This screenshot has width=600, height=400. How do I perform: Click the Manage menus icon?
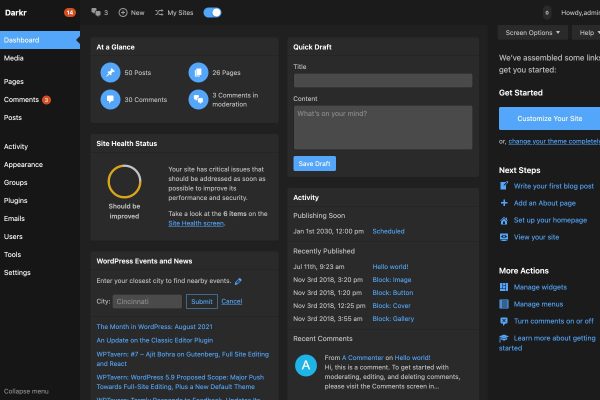coord(504,304)
